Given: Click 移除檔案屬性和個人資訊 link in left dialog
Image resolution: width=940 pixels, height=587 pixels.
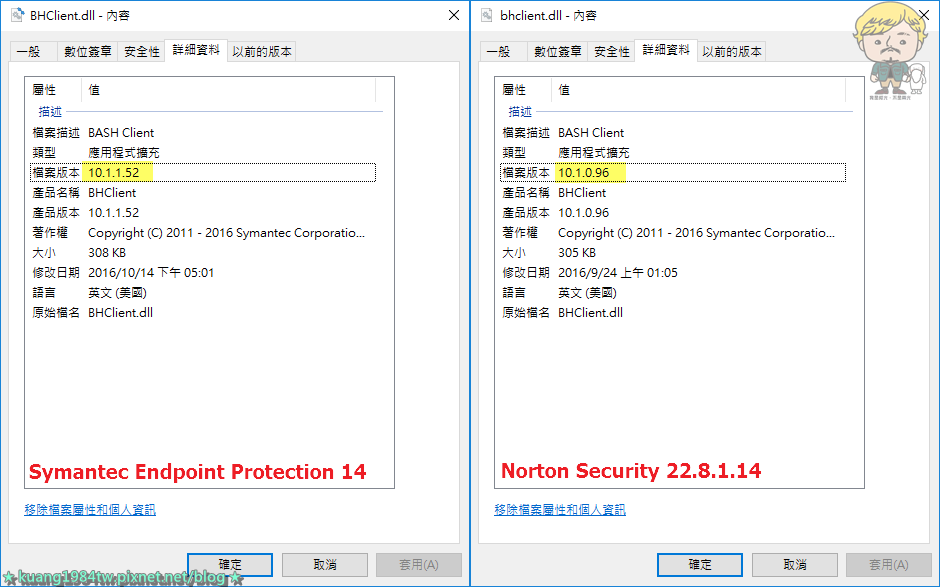Looking at the screenshot, I should click(90, 510).
